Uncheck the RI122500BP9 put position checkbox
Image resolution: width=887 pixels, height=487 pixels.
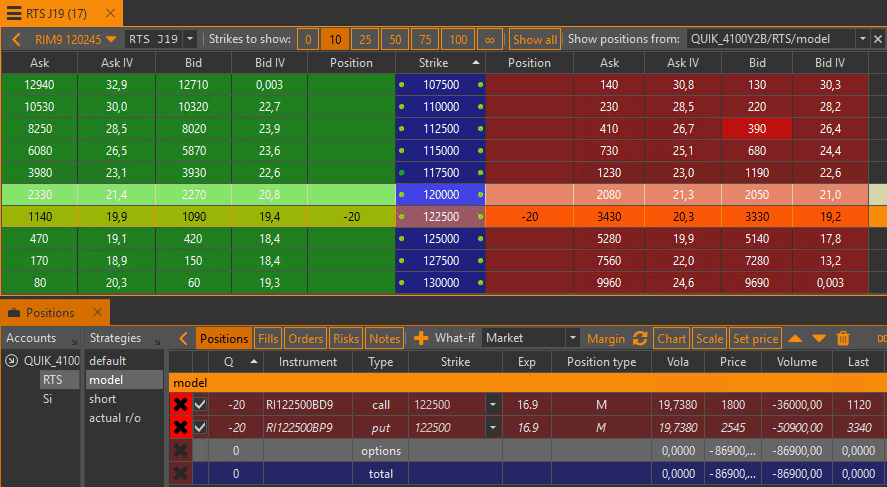201,428
